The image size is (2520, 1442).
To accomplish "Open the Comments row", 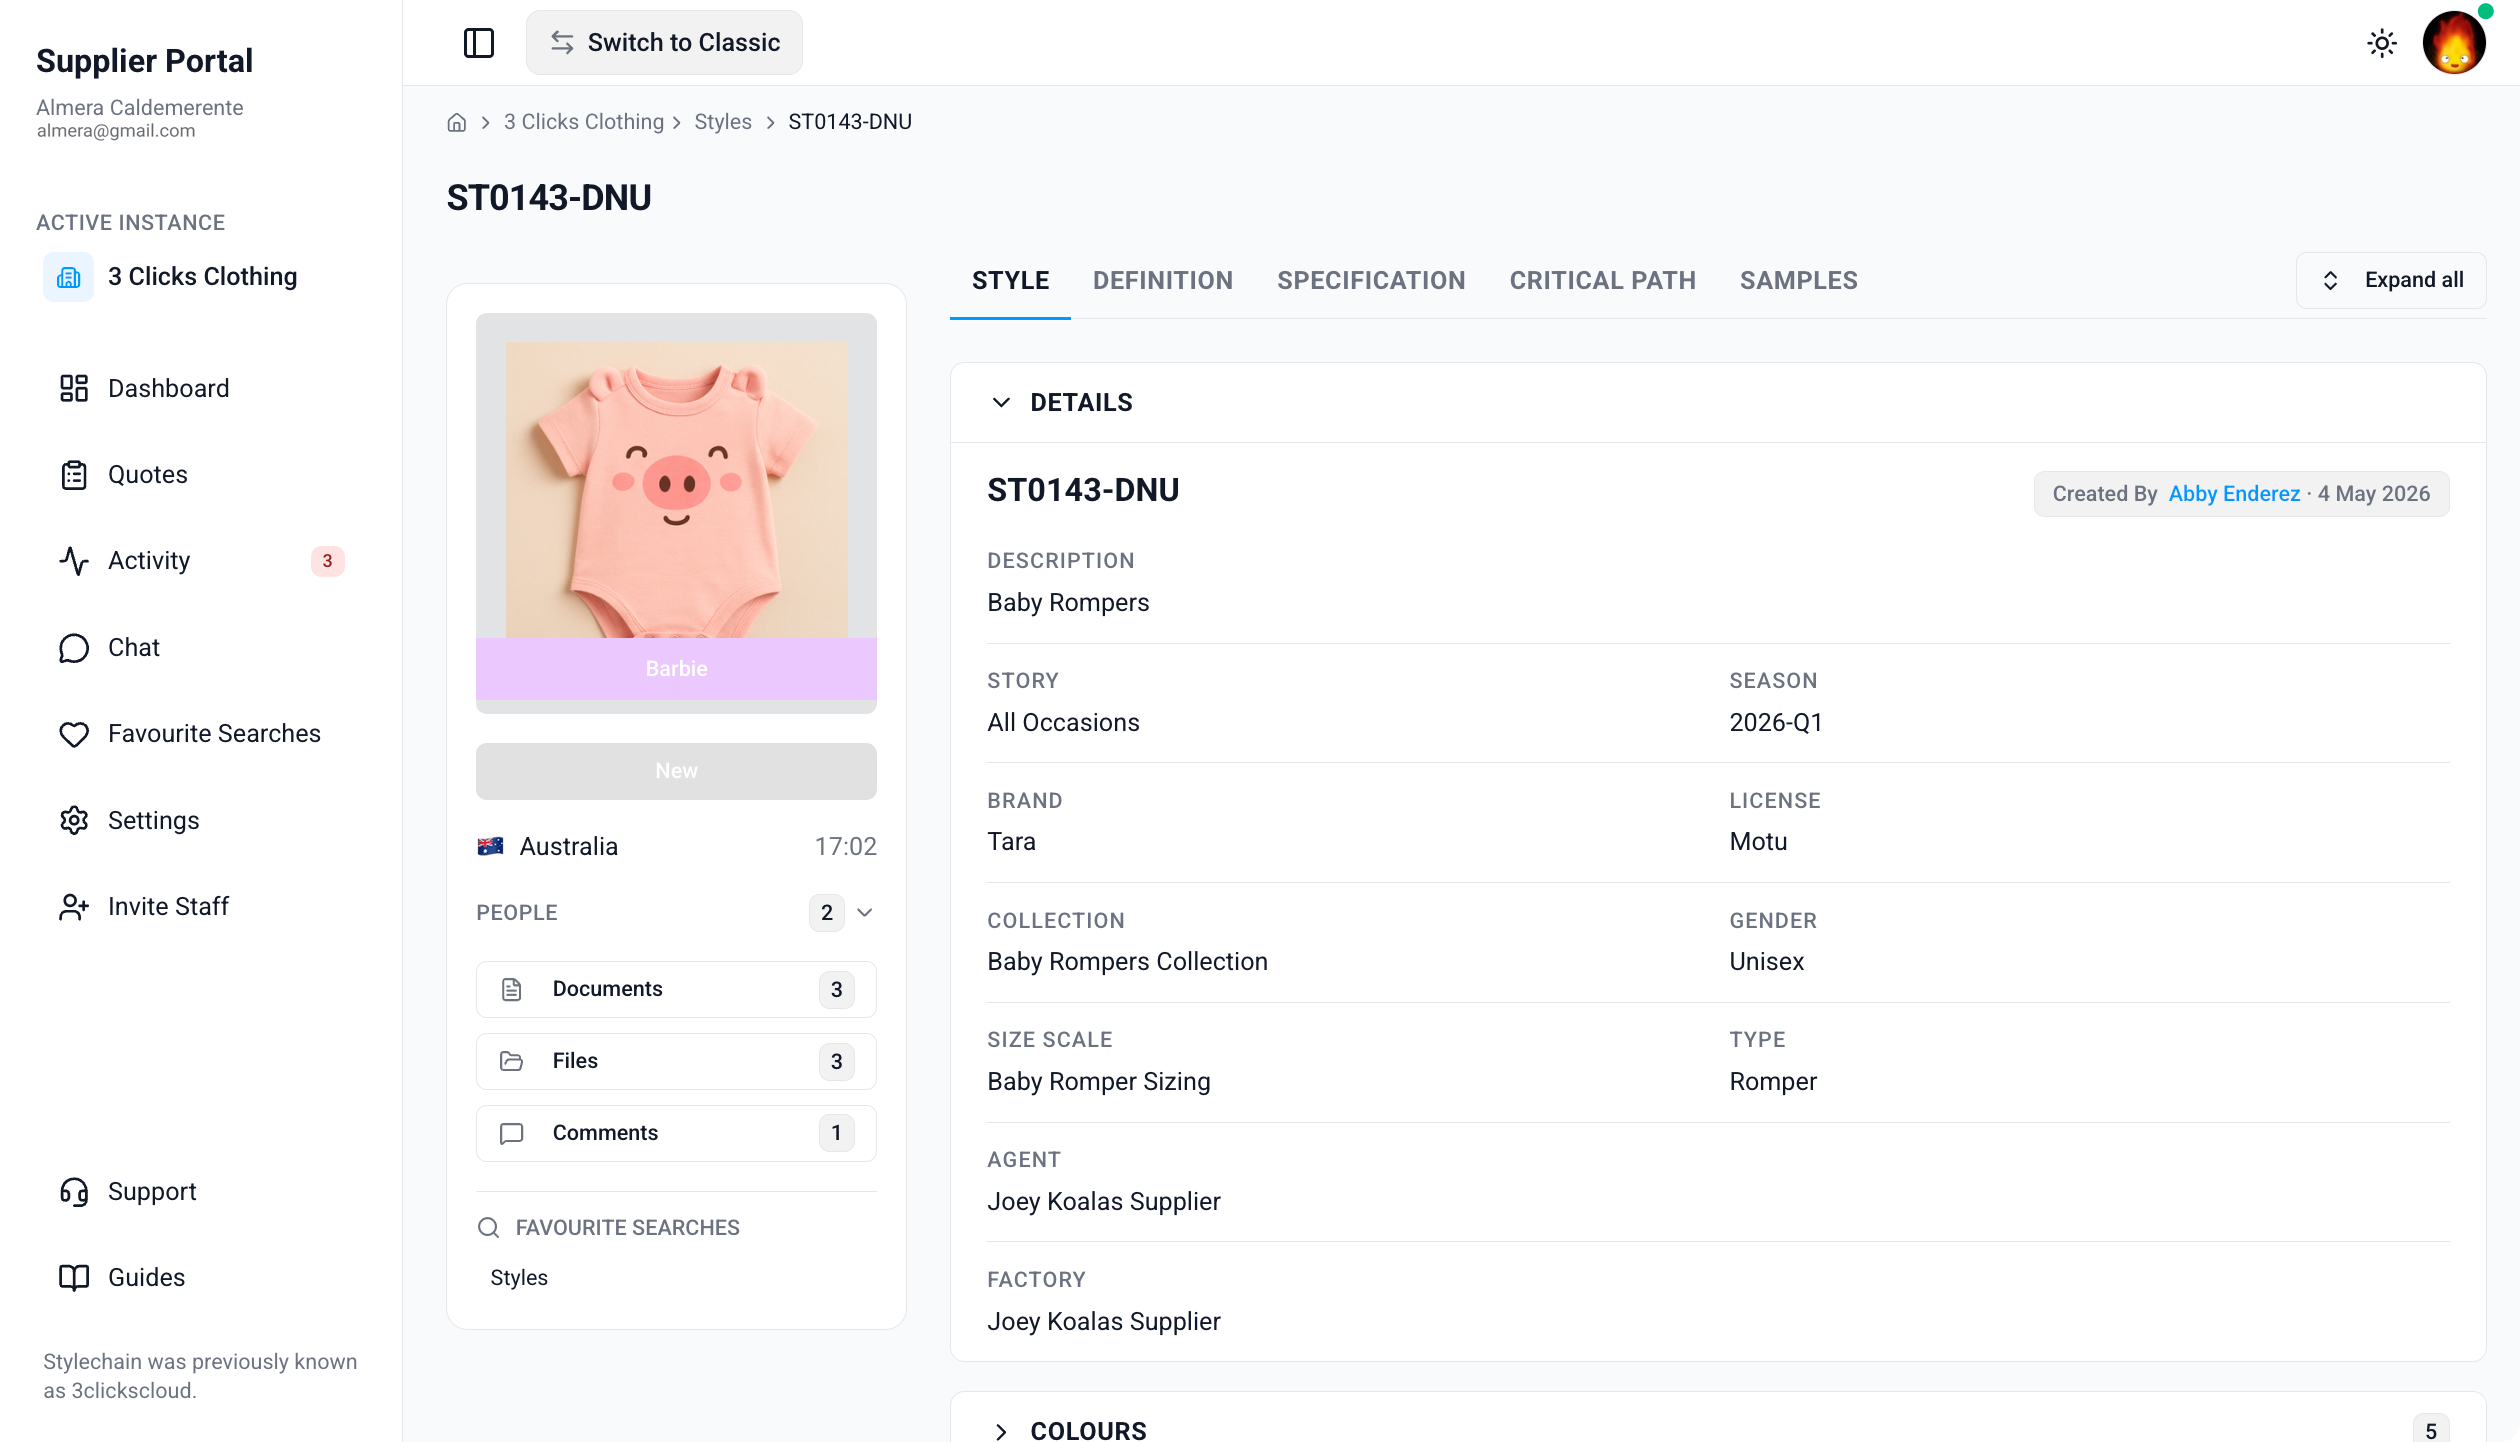I will pos(676,1133).
